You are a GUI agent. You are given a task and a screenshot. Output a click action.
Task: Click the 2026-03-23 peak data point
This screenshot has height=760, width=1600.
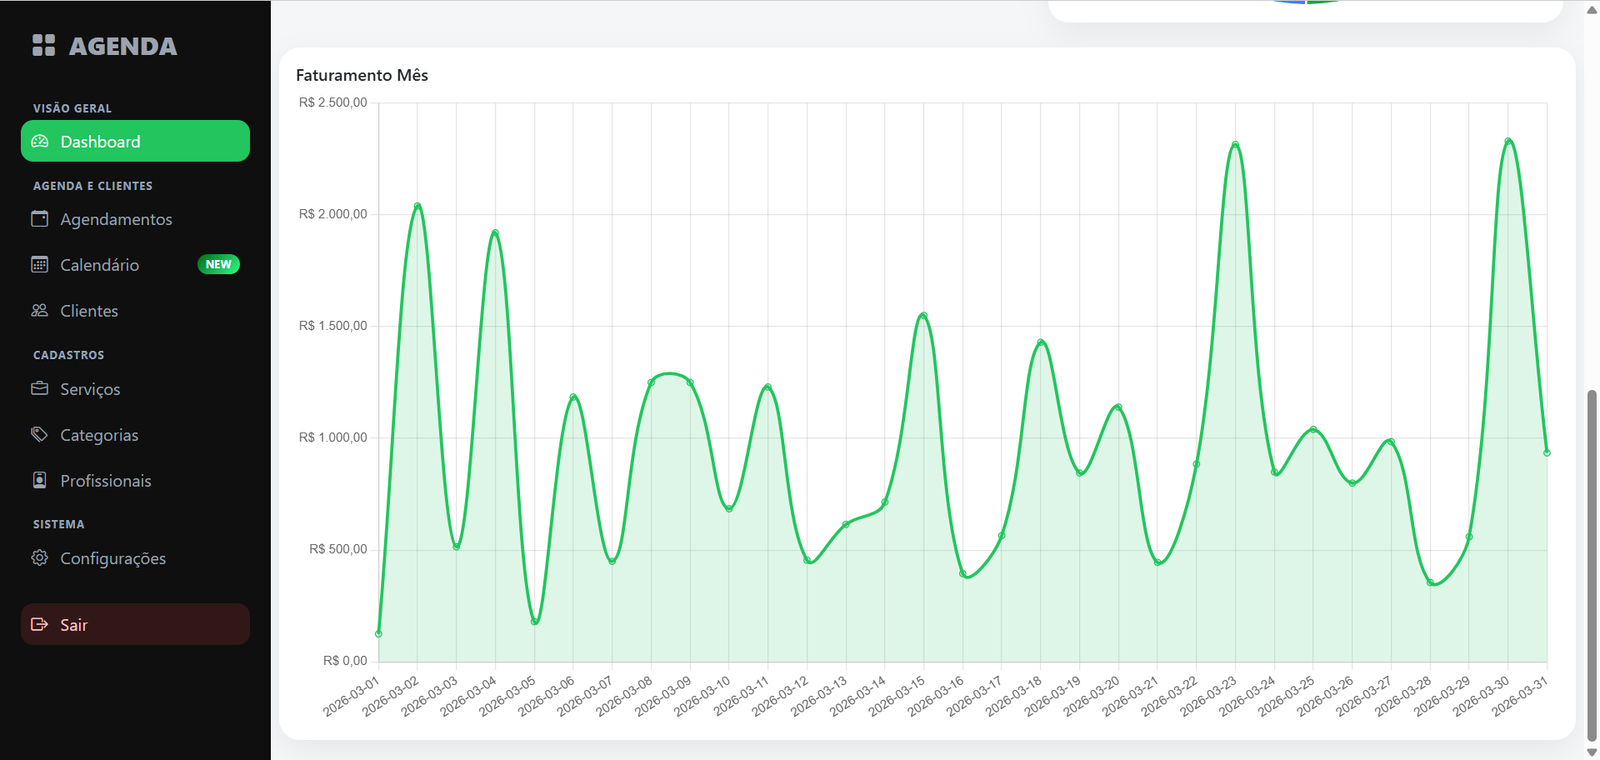pyautogui.click(x=1235, y=144)
